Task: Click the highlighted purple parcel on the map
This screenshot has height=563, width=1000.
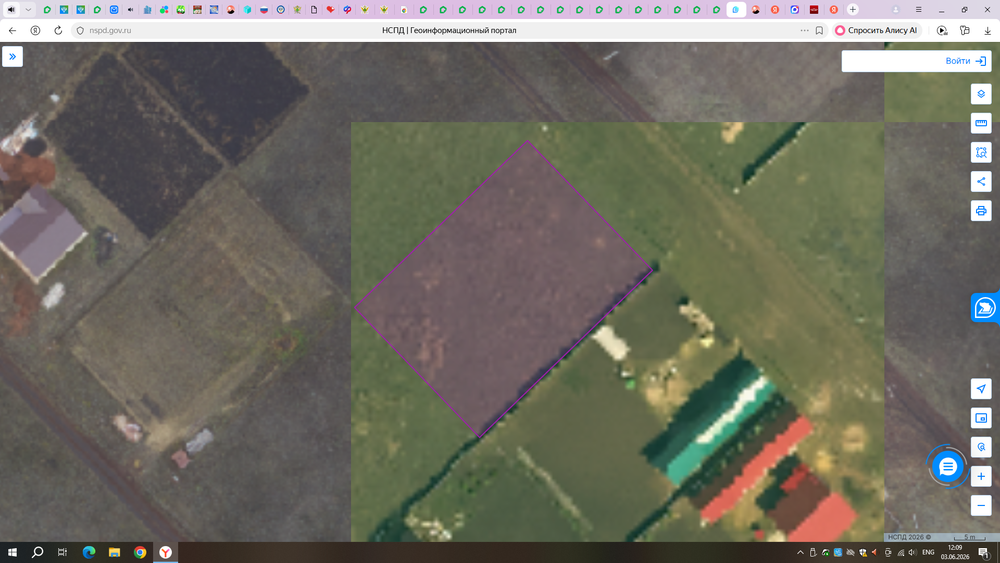Action: click(504, 289)
